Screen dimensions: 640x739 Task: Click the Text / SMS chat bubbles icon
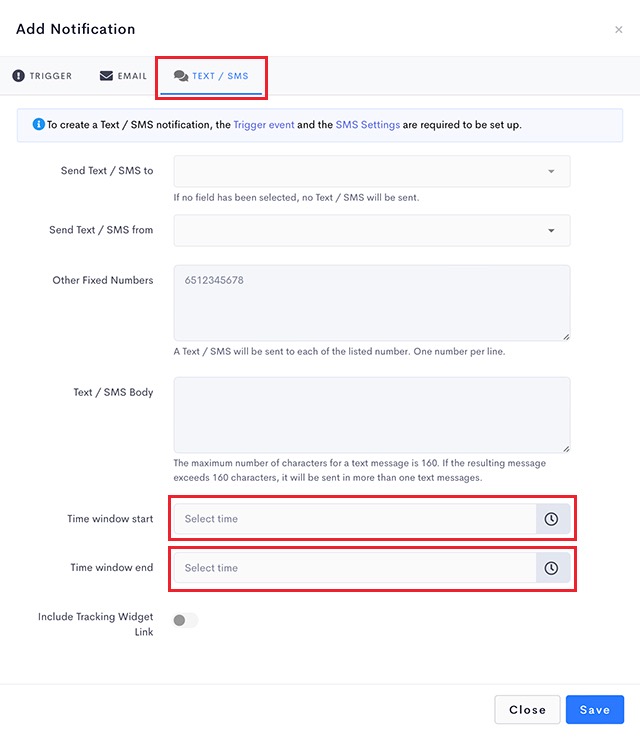pyautogui.click(x=181, y=76)
